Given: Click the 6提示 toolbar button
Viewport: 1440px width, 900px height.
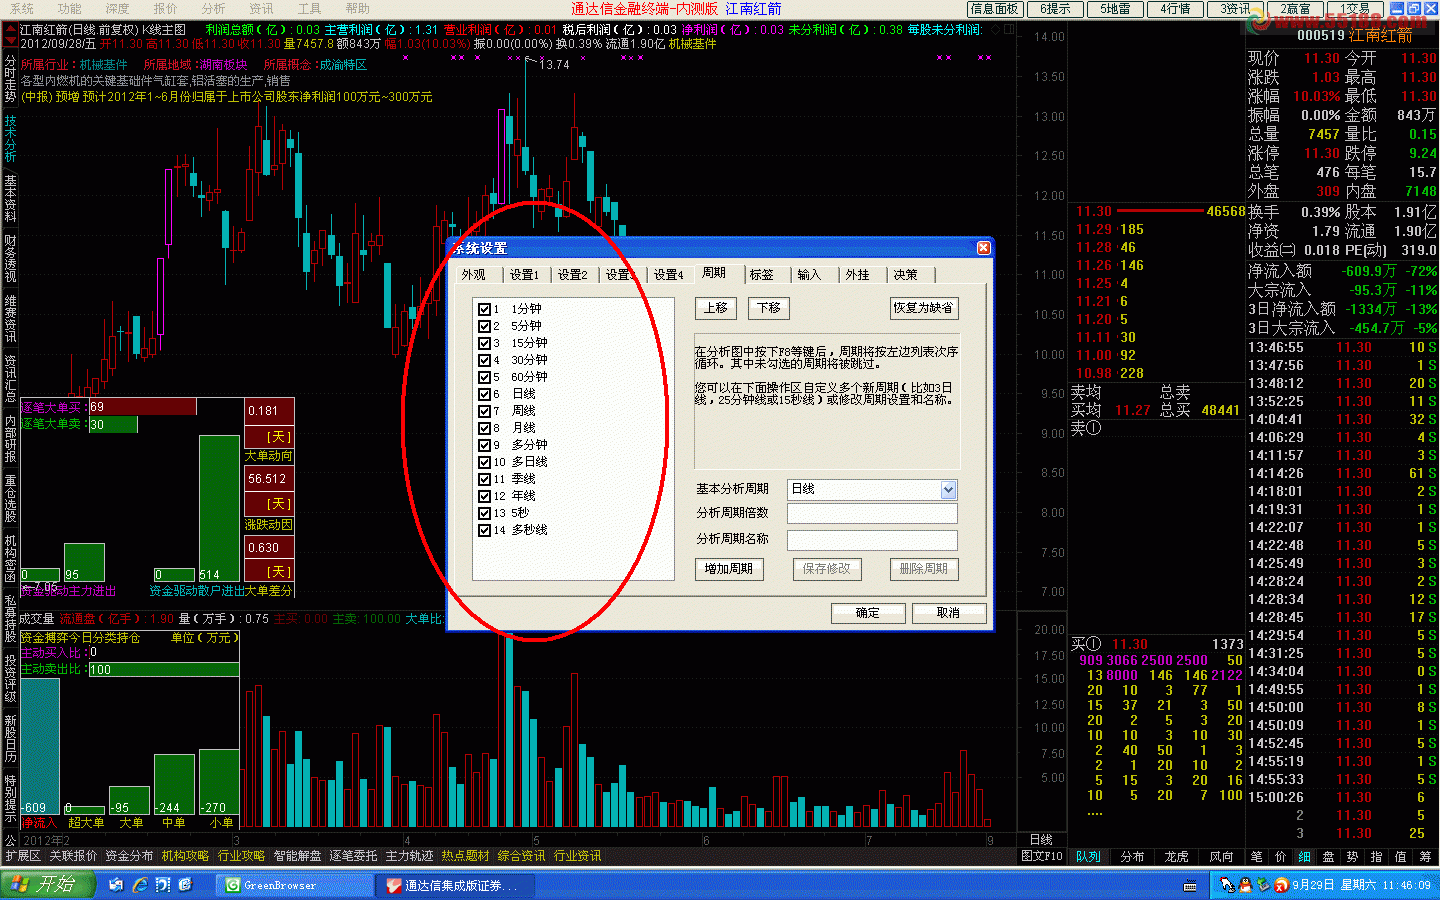Looking at the screenshot, I should tap(1055, 9).
